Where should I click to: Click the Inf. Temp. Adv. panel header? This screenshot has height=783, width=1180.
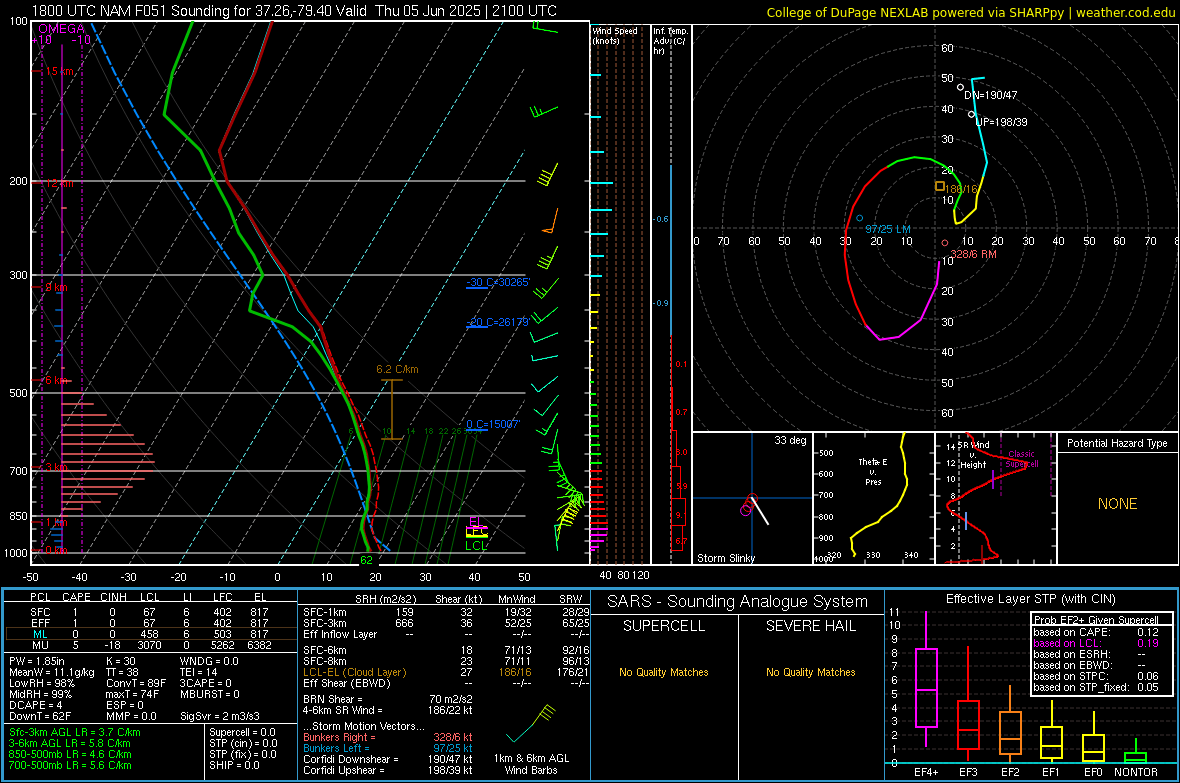(670, 41)
